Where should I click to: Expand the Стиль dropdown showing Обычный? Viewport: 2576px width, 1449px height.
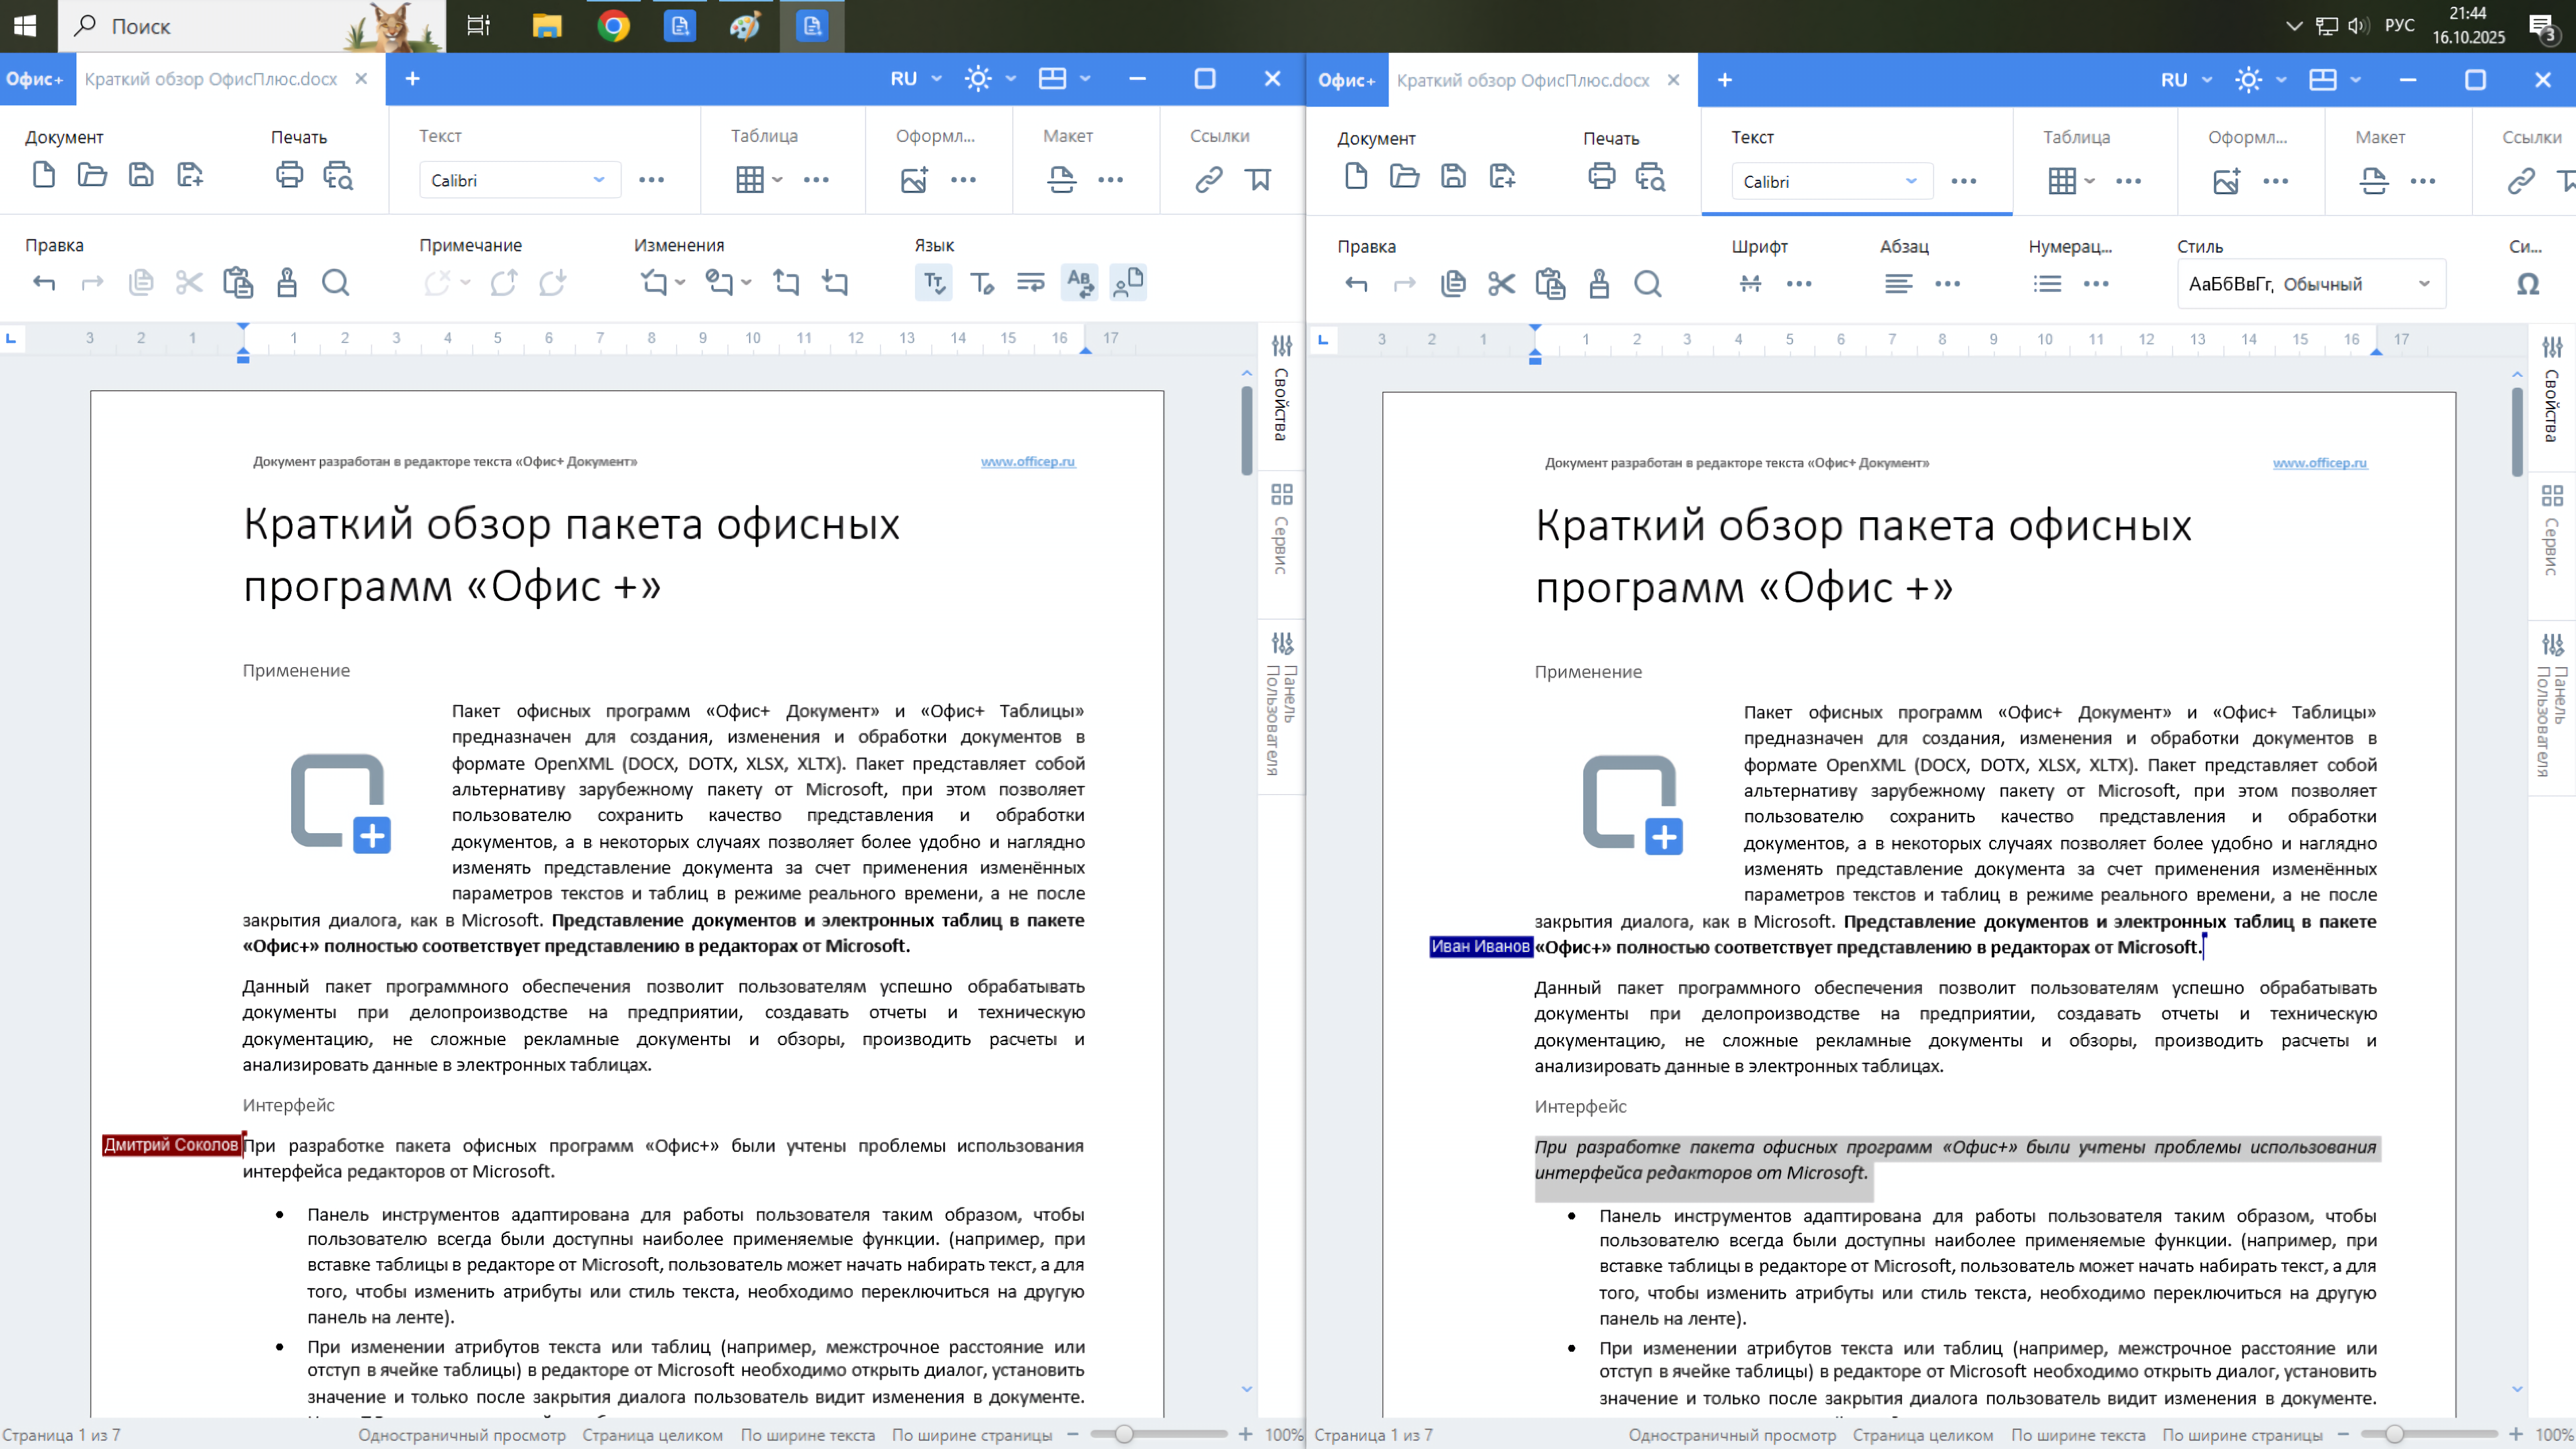click(2423, 285)
